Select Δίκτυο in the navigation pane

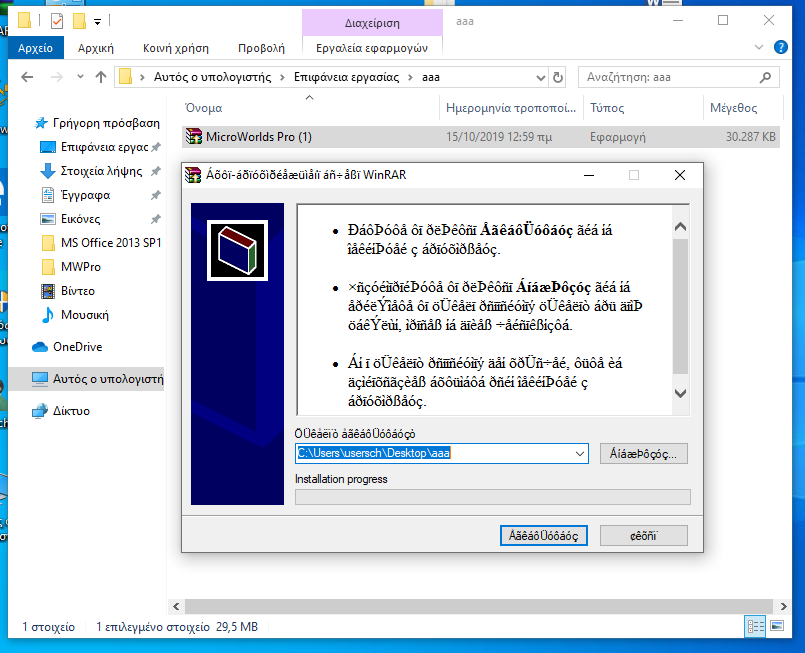(61, 411)
